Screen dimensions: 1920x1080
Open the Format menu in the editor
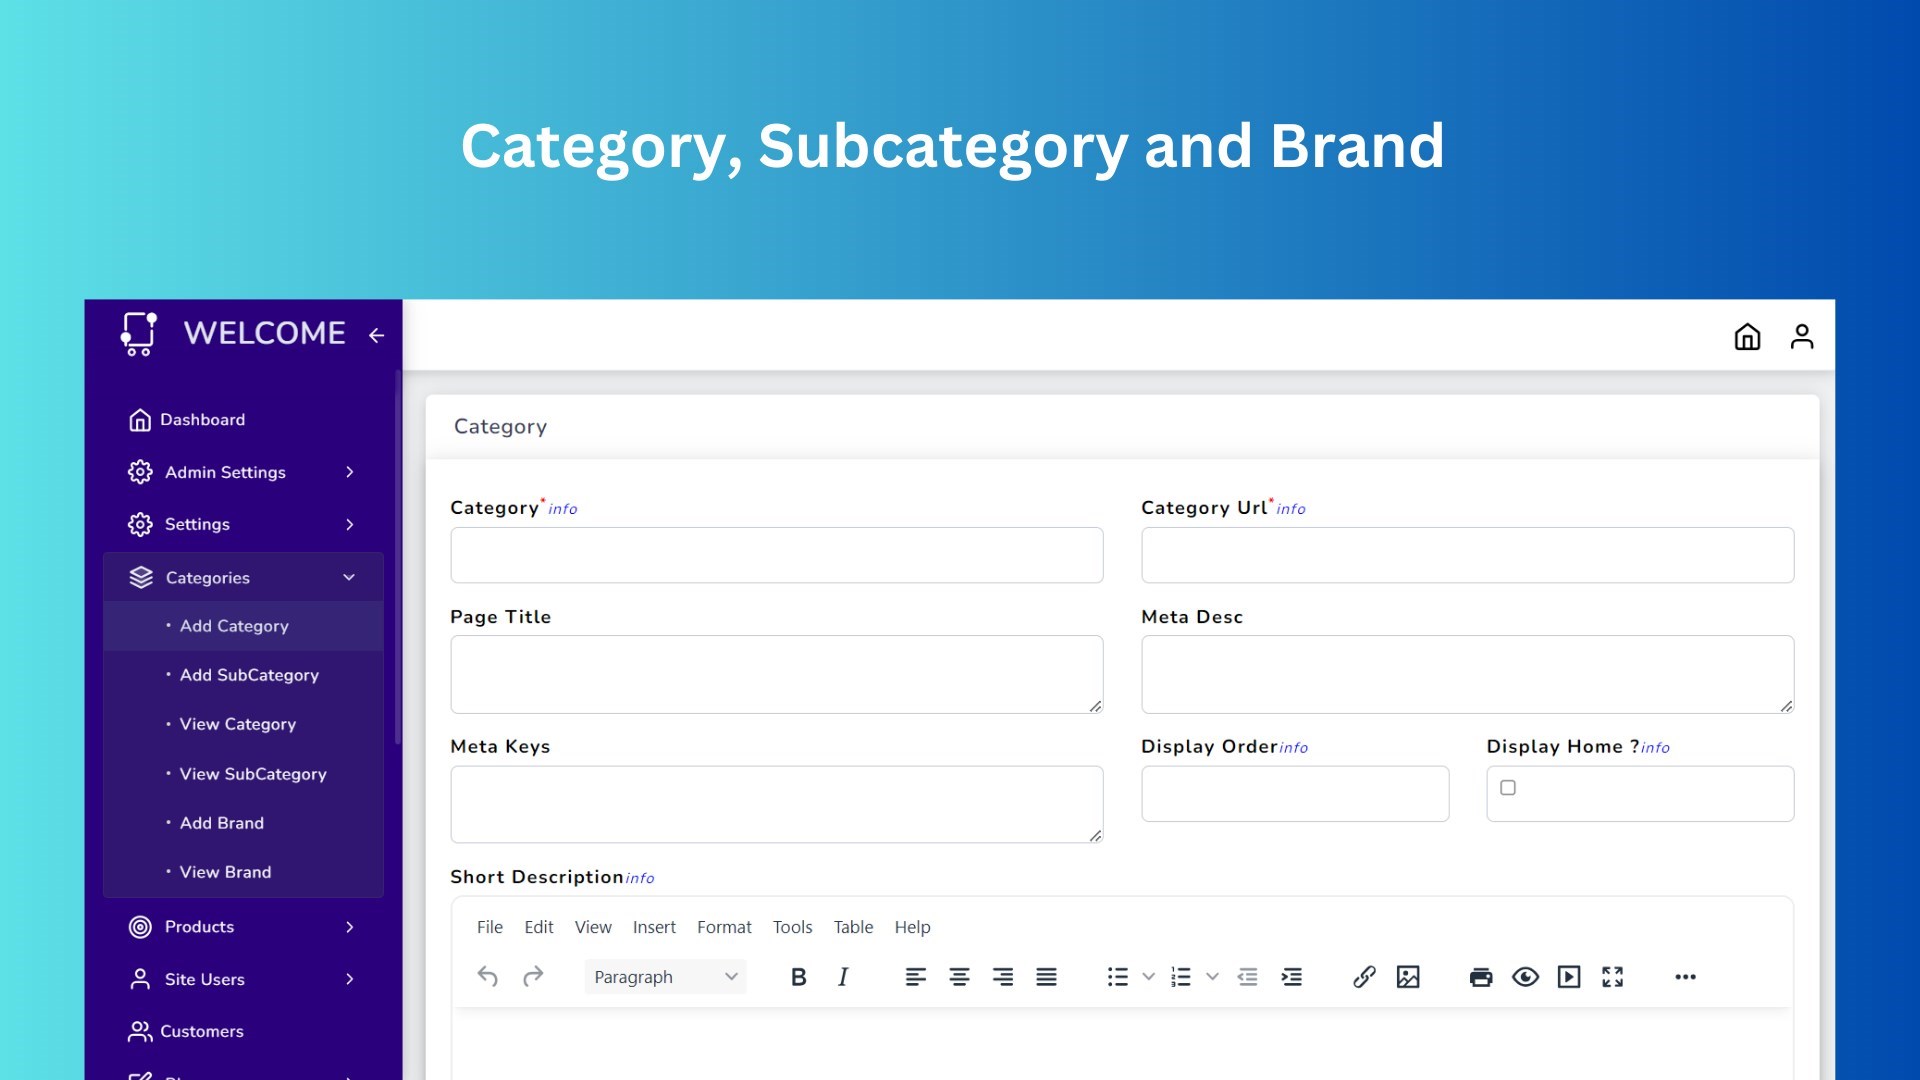[724, 927]
